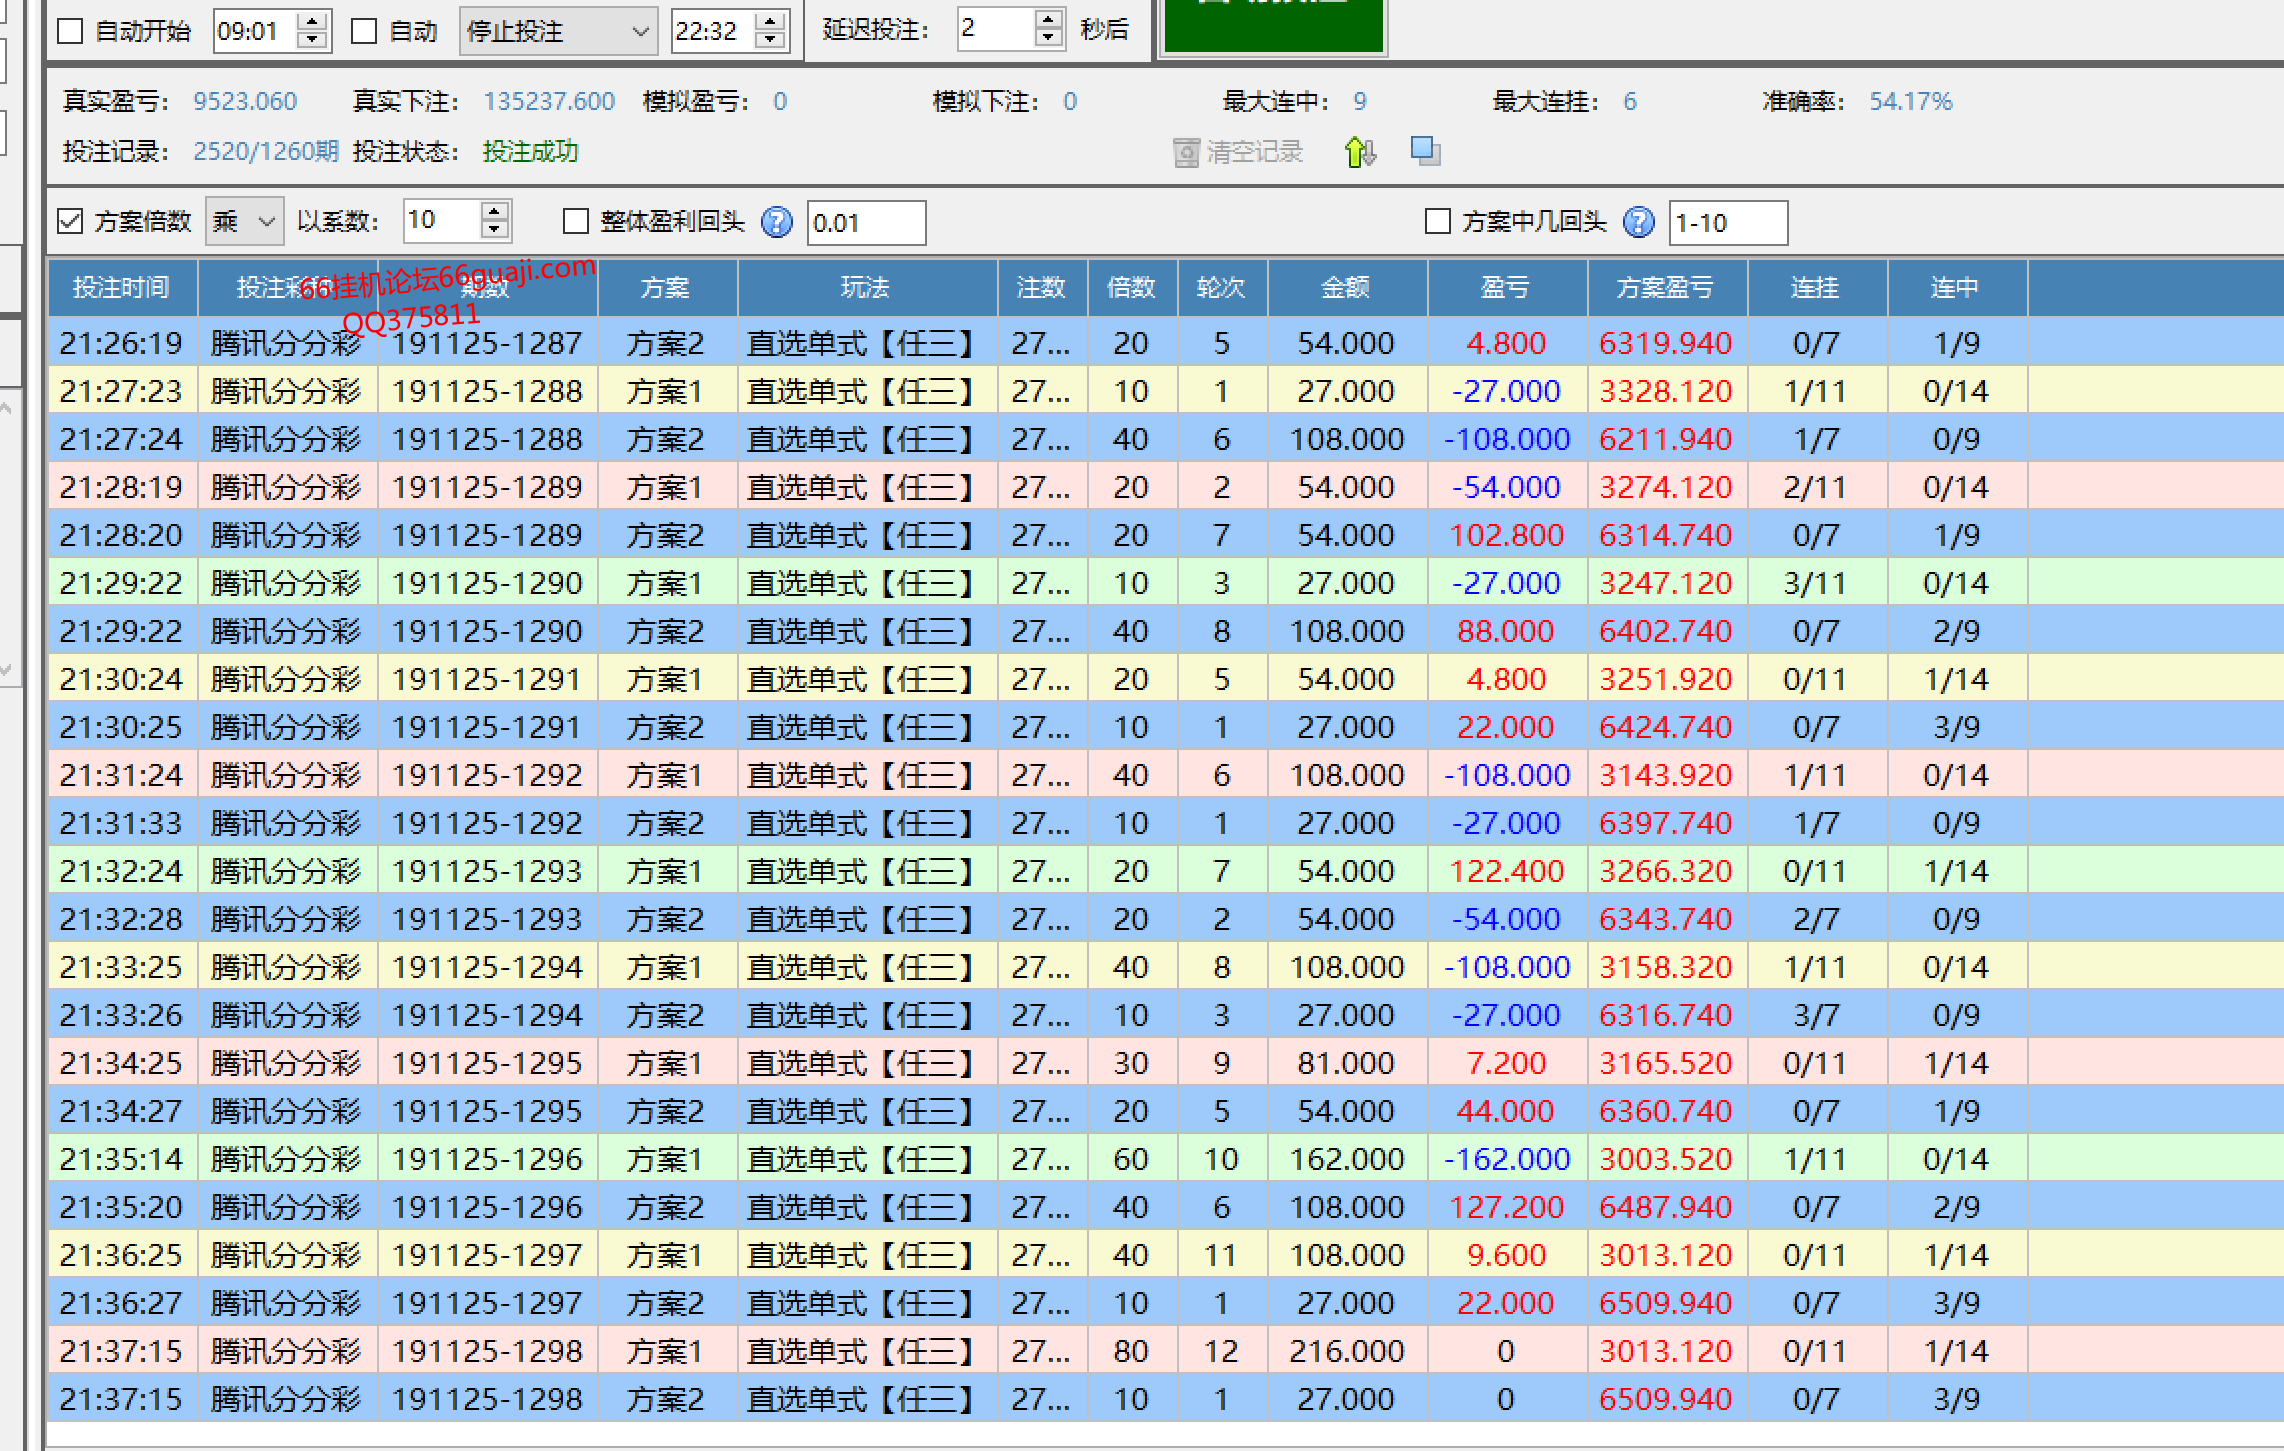Select the row timed 21:34:25
This screenshot has height=1451, width=2284.
click(1165, 1063)
